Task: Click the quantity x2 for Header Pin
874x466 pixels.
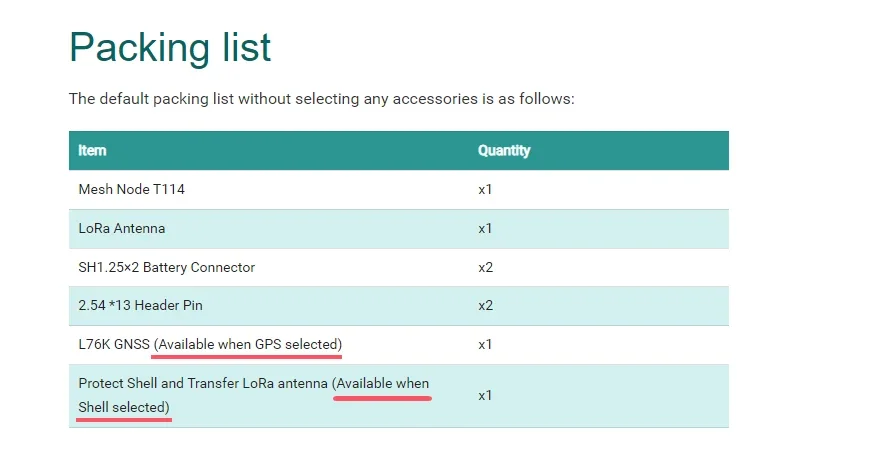Action: point(485,305)
